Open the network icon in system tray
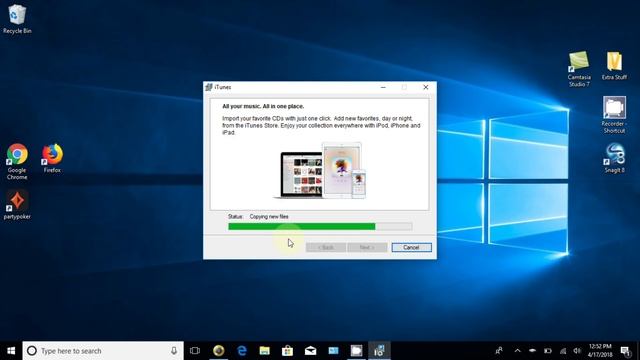 click(x=563, y=351)
